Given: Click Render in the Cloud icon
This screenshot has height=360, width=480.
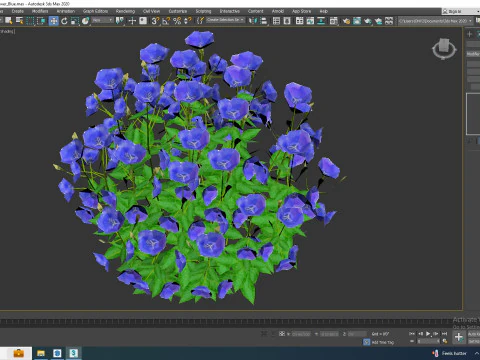Looking at the screenshot, I should pos(378,21).
